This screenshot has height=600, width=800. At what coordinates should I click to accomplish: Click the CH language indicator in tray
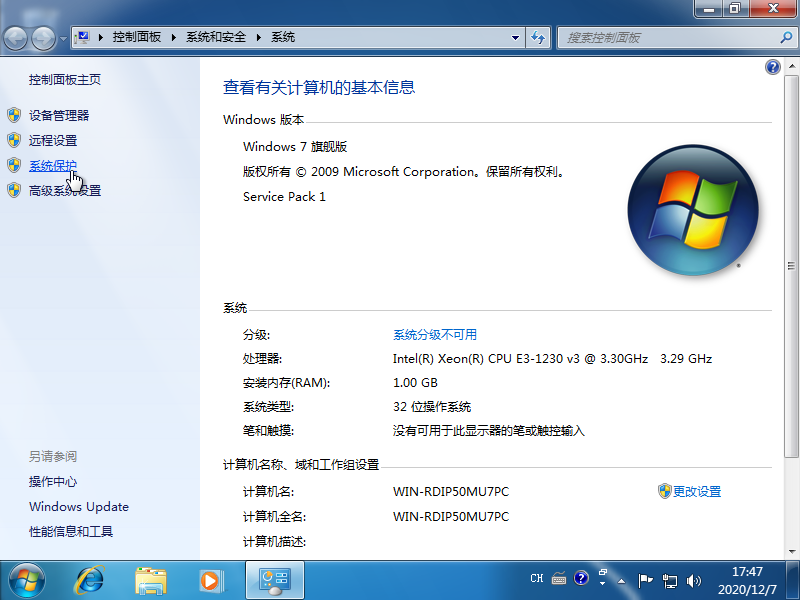(x=536, y=578)
